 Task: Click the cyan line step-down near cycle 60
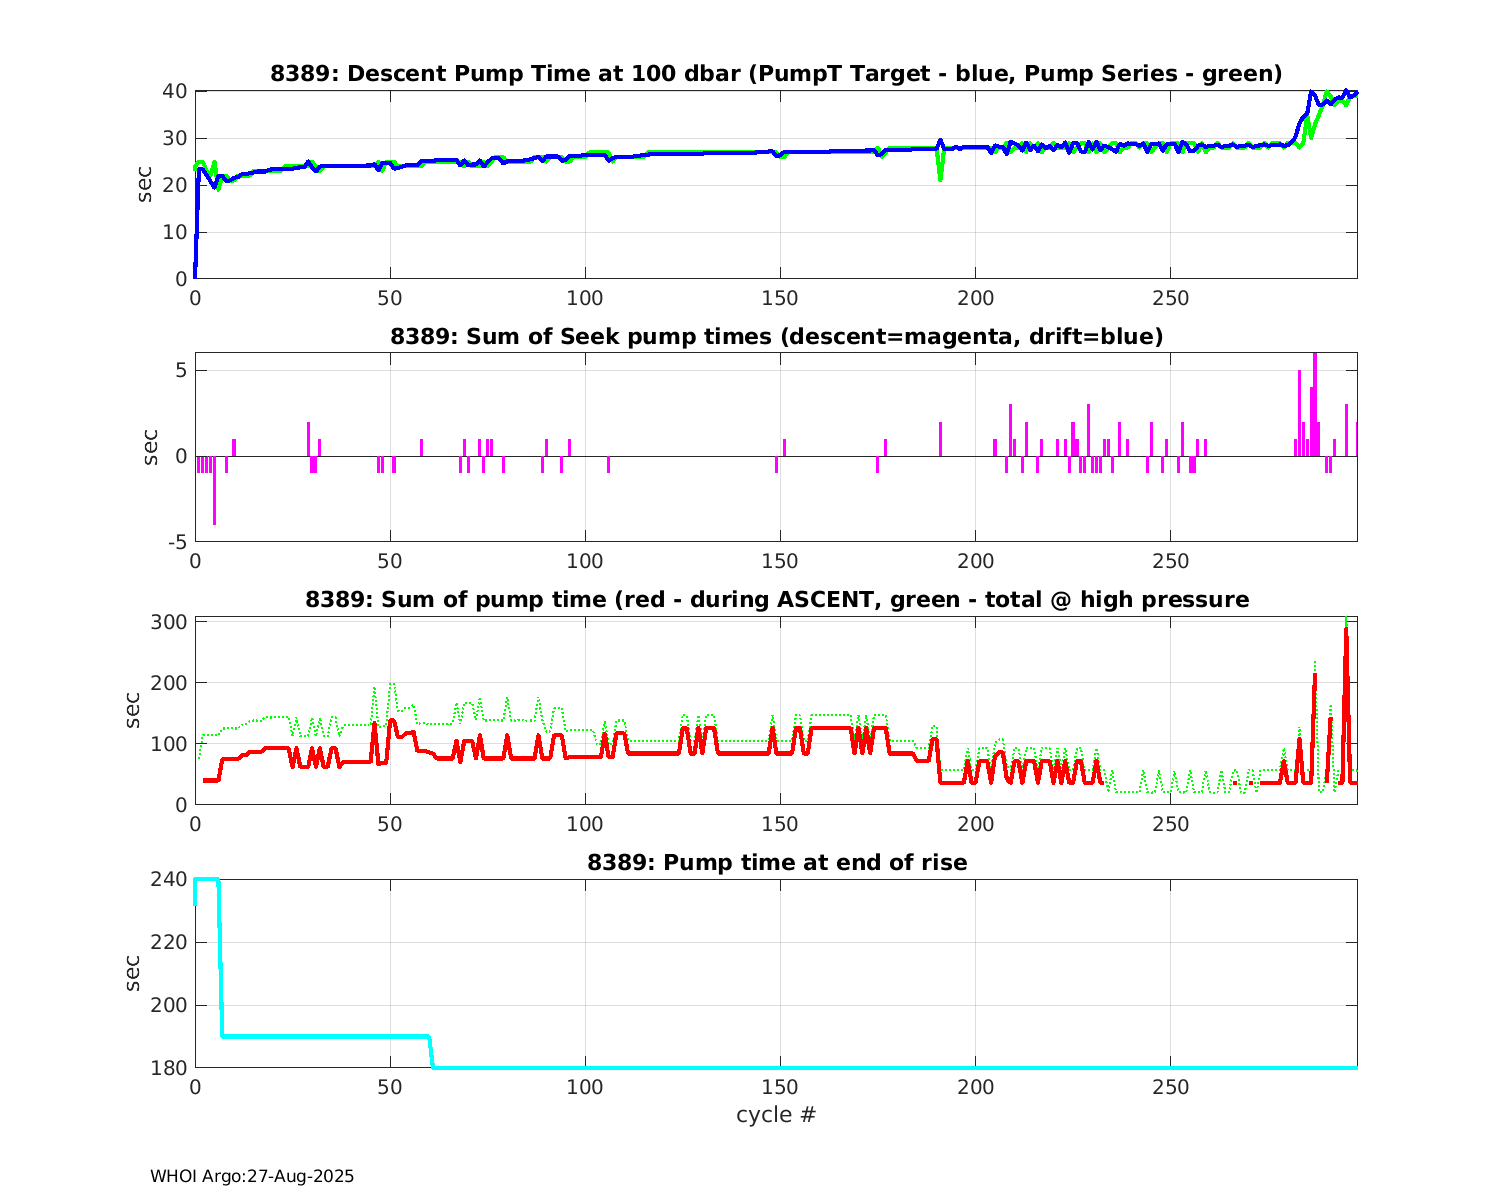(431, 1050)
